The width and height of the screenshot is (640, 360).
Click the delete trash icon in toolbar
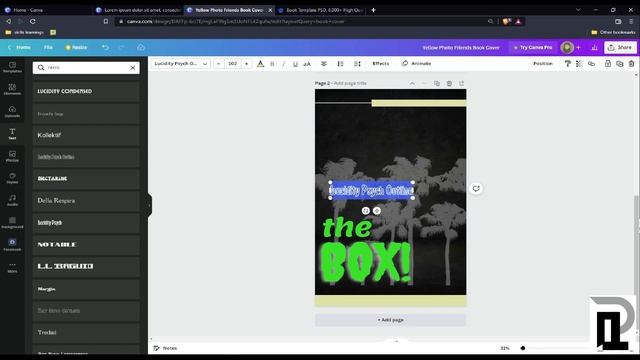click(x=631, y=64)
